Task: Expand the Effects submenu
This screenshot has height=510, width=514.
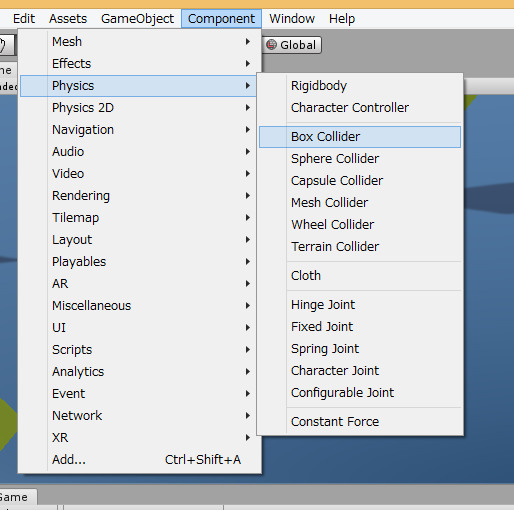Action: [x=138, y=64]
